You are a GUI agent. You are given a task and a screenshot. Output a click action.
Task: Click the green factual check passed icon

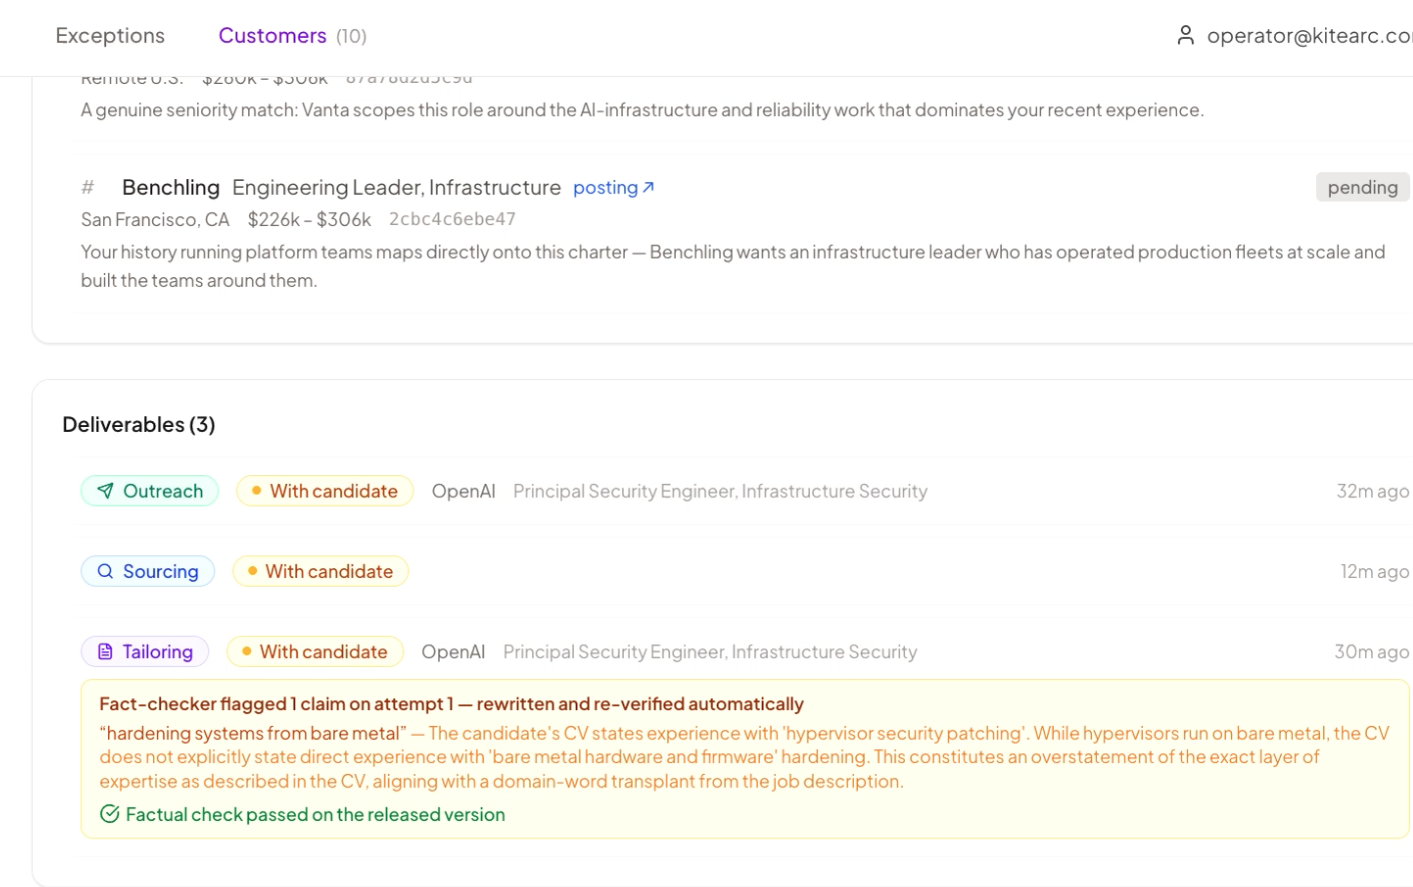tap(110, 814)
